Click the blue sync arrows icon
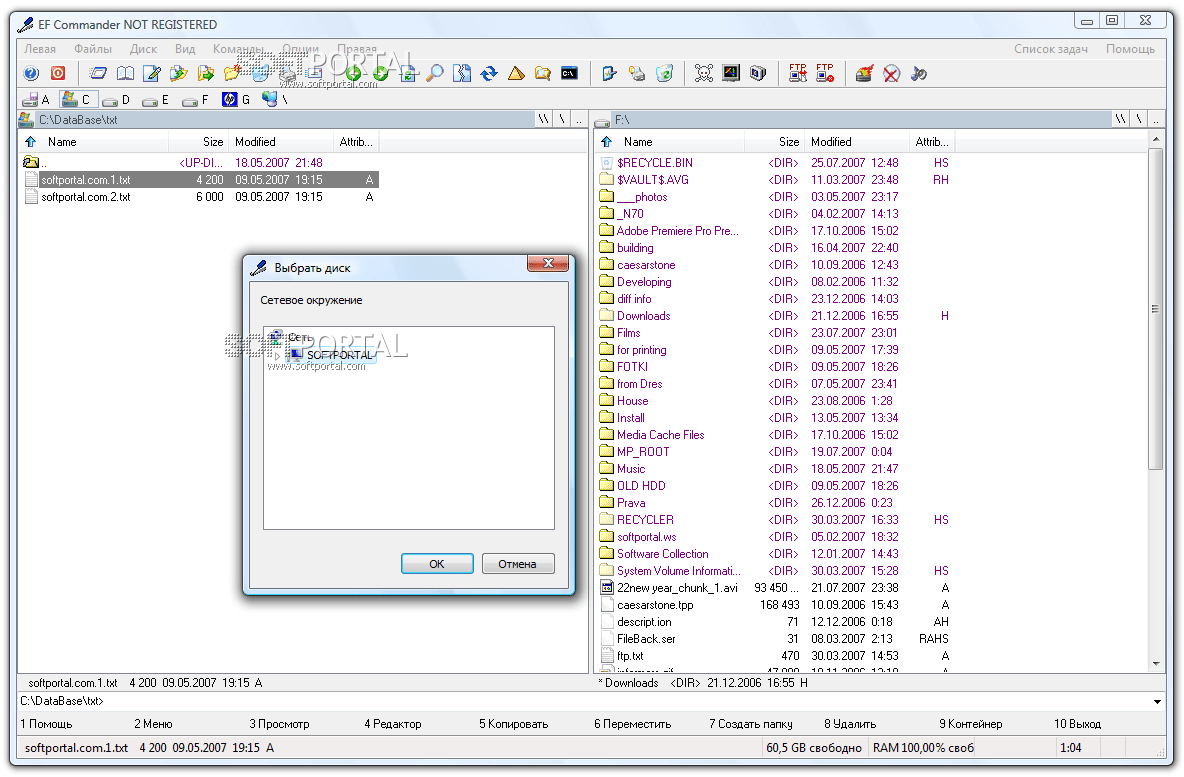Image resolution: width=1184 pixels, height=777 pixels. [489, 73]
